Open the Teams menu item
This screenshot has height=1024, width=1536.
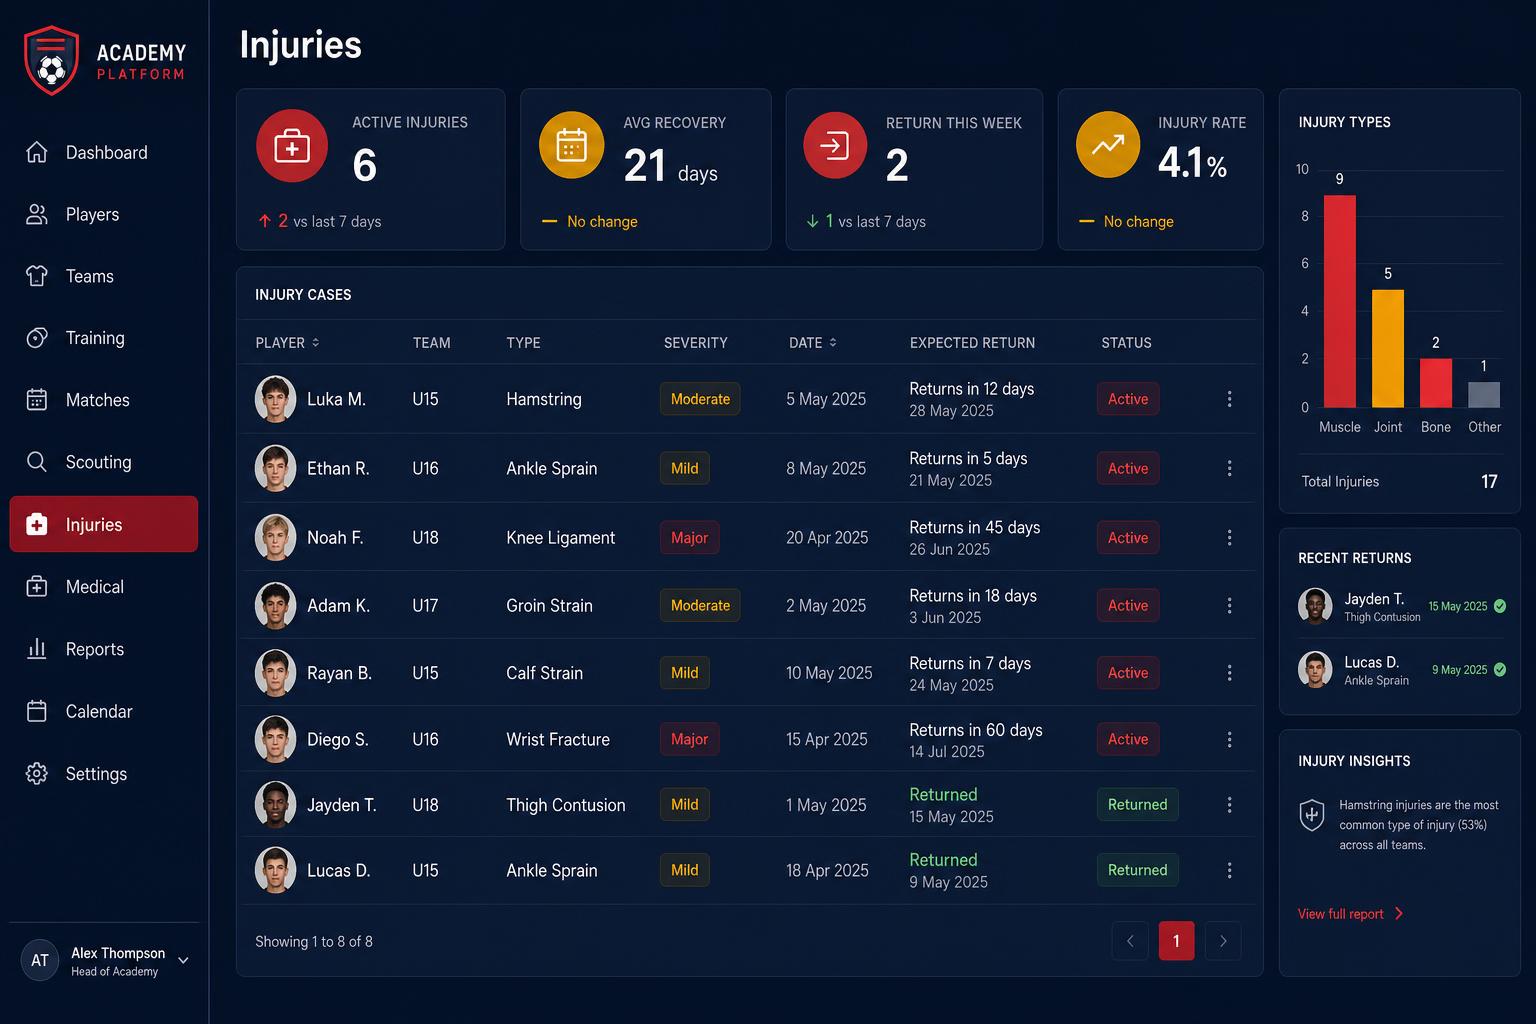coord(104,276)
